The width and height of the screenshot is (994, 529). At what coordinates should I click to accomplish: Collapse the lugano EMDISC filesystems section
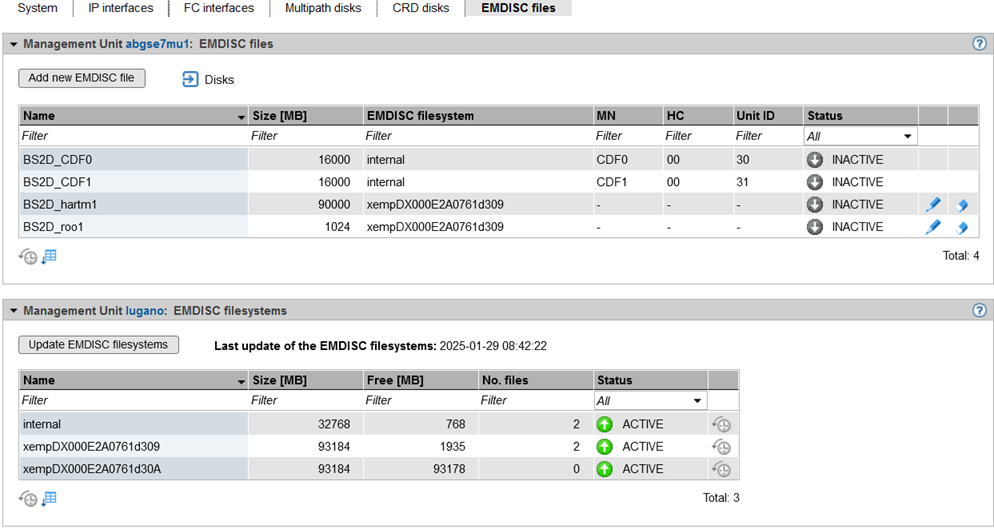13,311
